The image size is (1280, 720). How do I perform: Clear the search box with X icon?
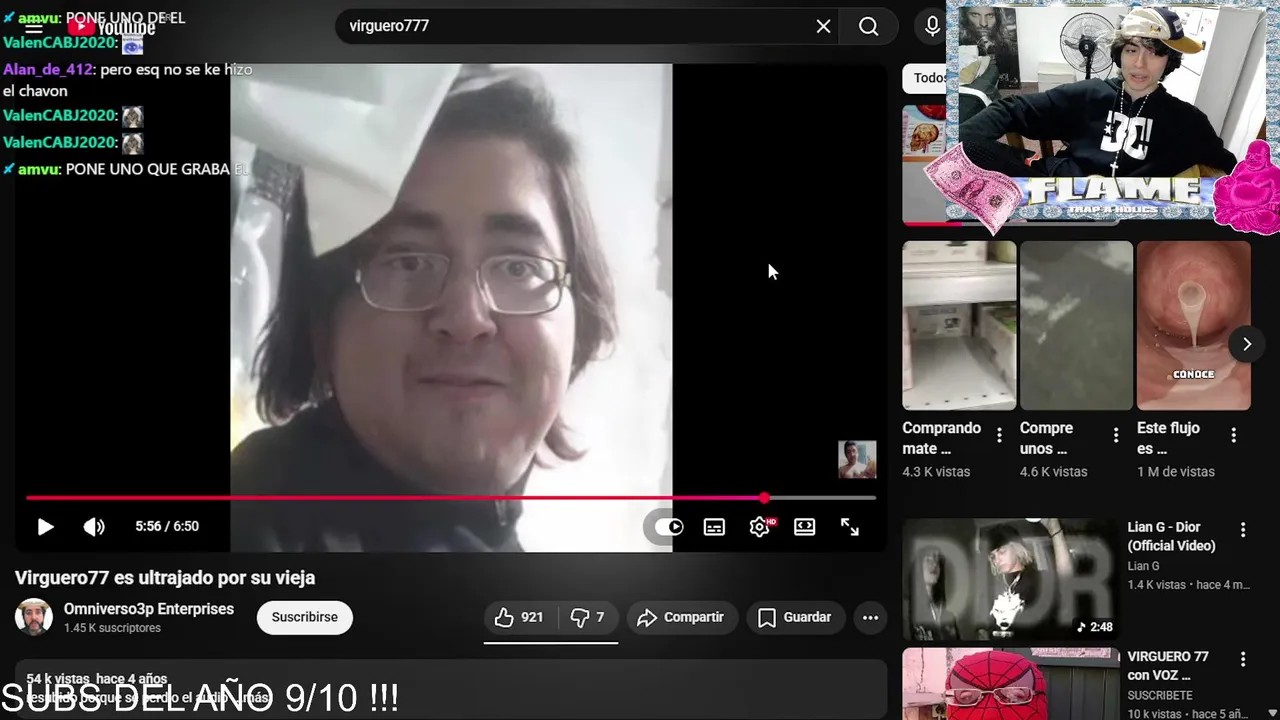[823, 26]
